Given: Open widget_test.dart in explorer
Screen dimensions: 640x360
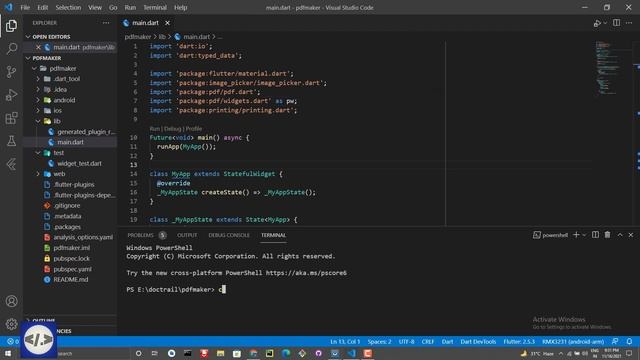Looking at the screenshot, I should (79, 163).
